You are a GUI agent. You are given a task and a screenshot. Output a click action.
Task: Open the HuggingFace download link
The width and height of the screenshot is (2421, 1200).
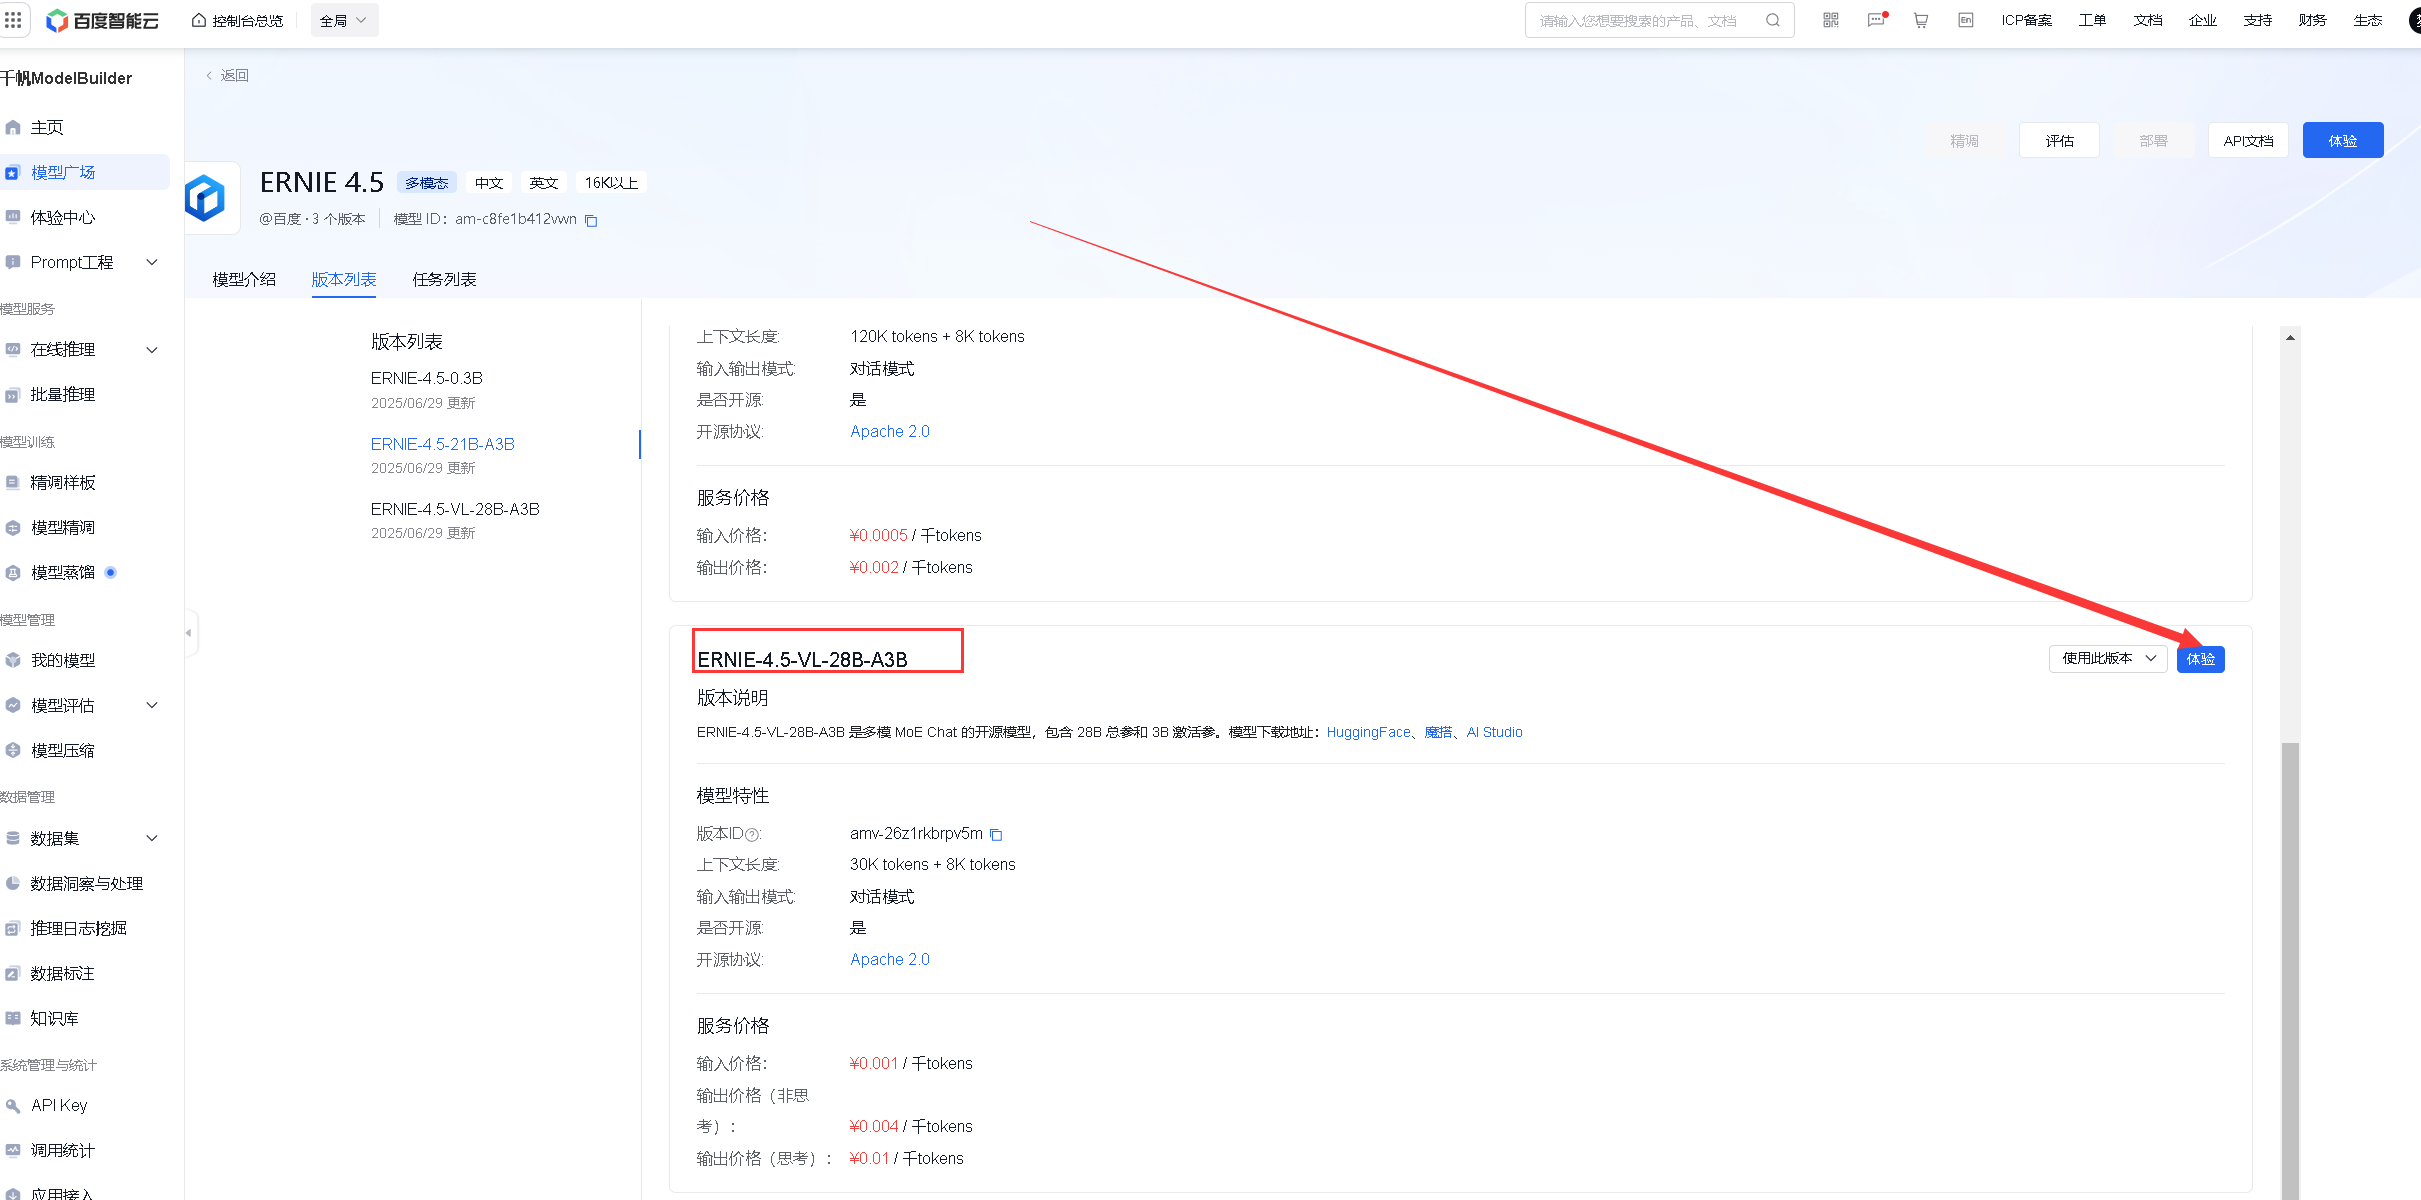coord(1368,732)
